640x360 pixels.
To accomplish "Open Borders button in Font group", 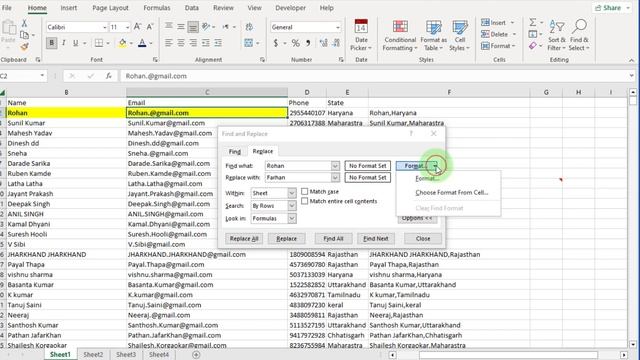I will (99, 43).
